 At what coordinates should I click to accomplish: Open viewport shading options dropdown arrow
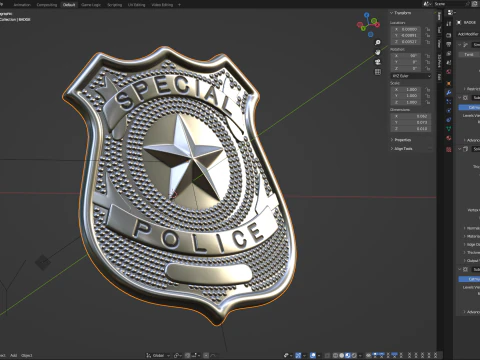tap(360, 355)
